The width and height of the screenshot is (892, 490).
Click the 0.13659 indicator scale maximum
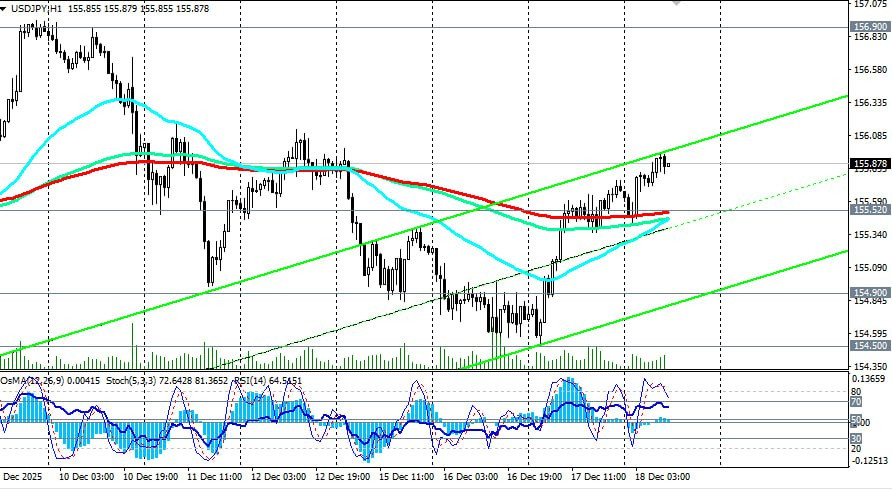(x=869, y=378)
